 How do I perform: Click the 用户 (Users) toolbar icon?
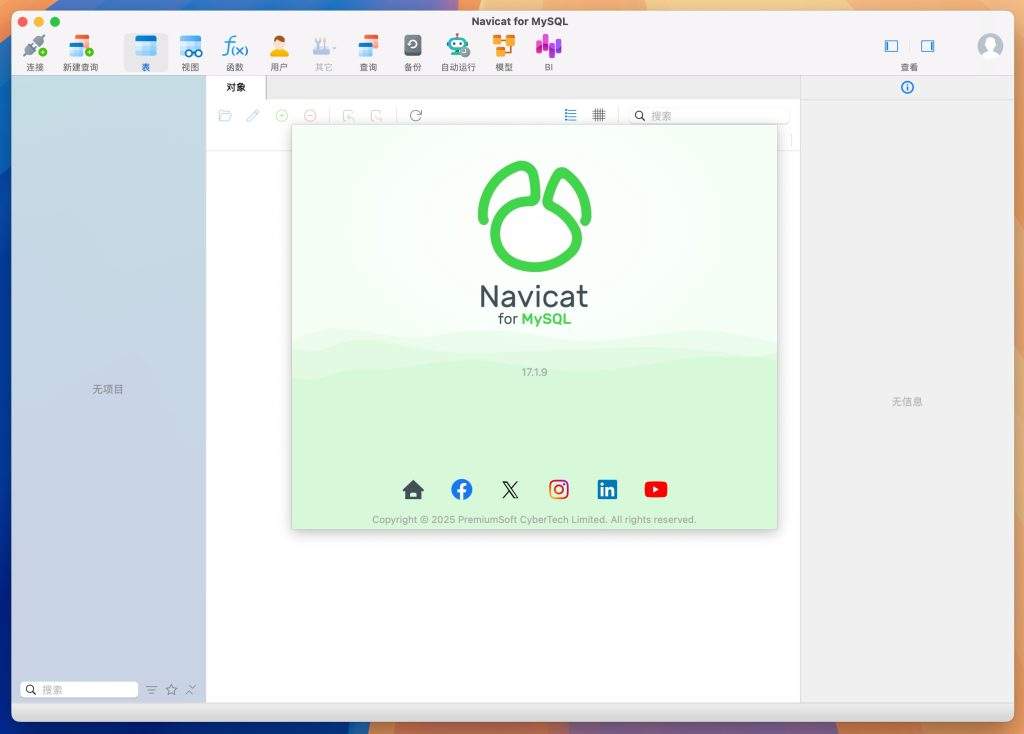point(279,52)
